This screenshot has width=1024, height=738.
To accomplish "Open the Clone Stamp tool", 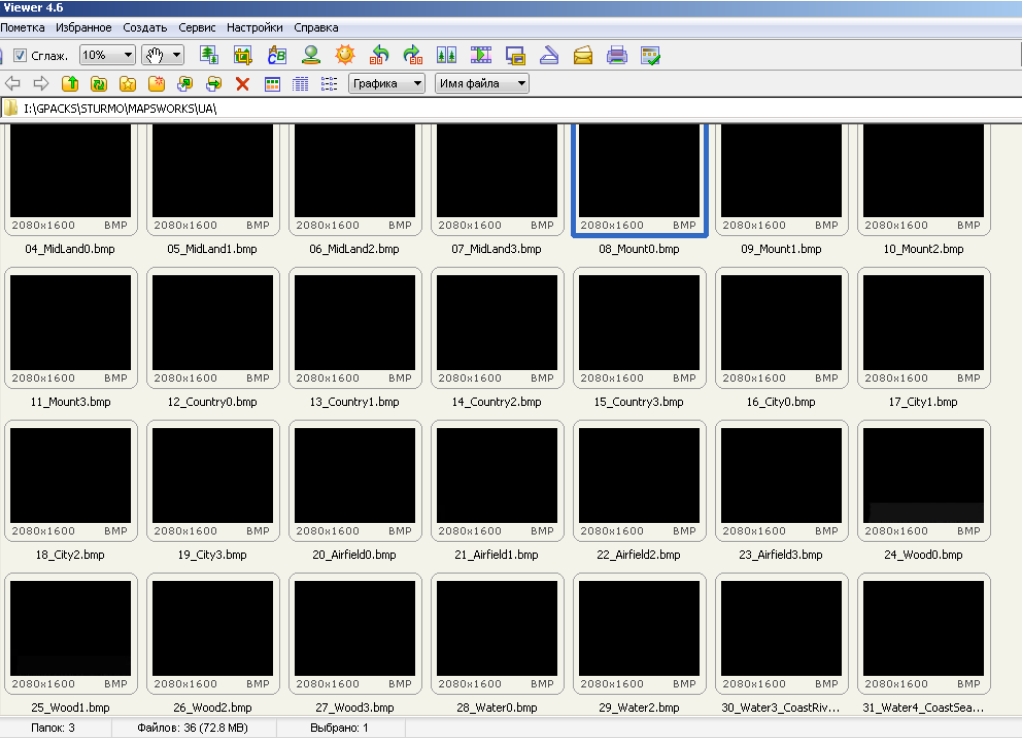I will click(311, 56).
